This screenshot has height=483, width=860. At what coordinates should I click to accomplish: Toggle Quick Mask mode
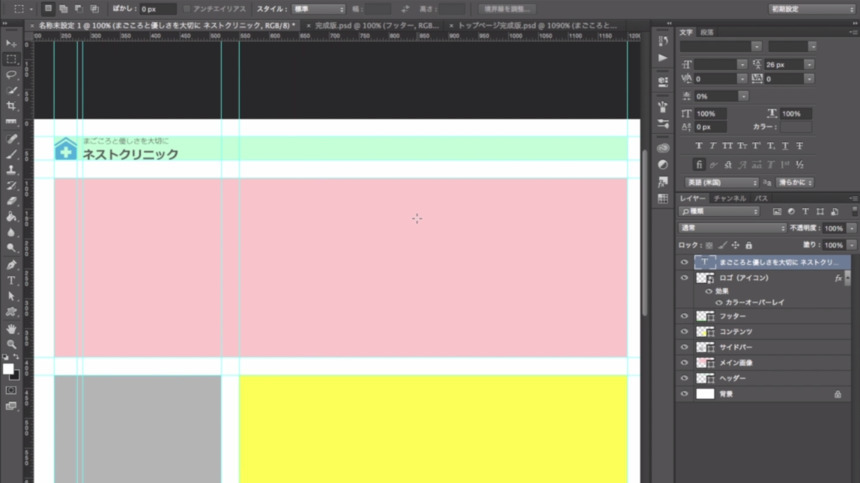click(x=11, y=390)
